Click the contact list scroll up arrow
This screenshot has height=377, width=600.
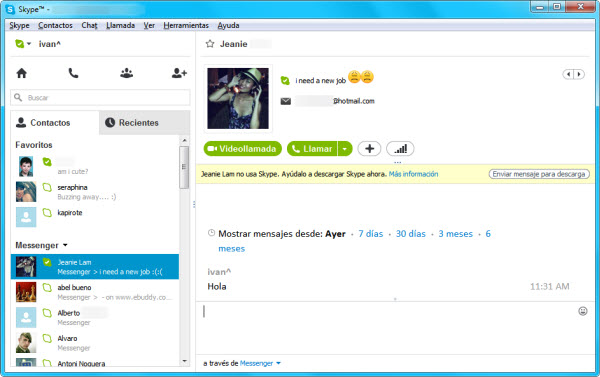[184, 140]
